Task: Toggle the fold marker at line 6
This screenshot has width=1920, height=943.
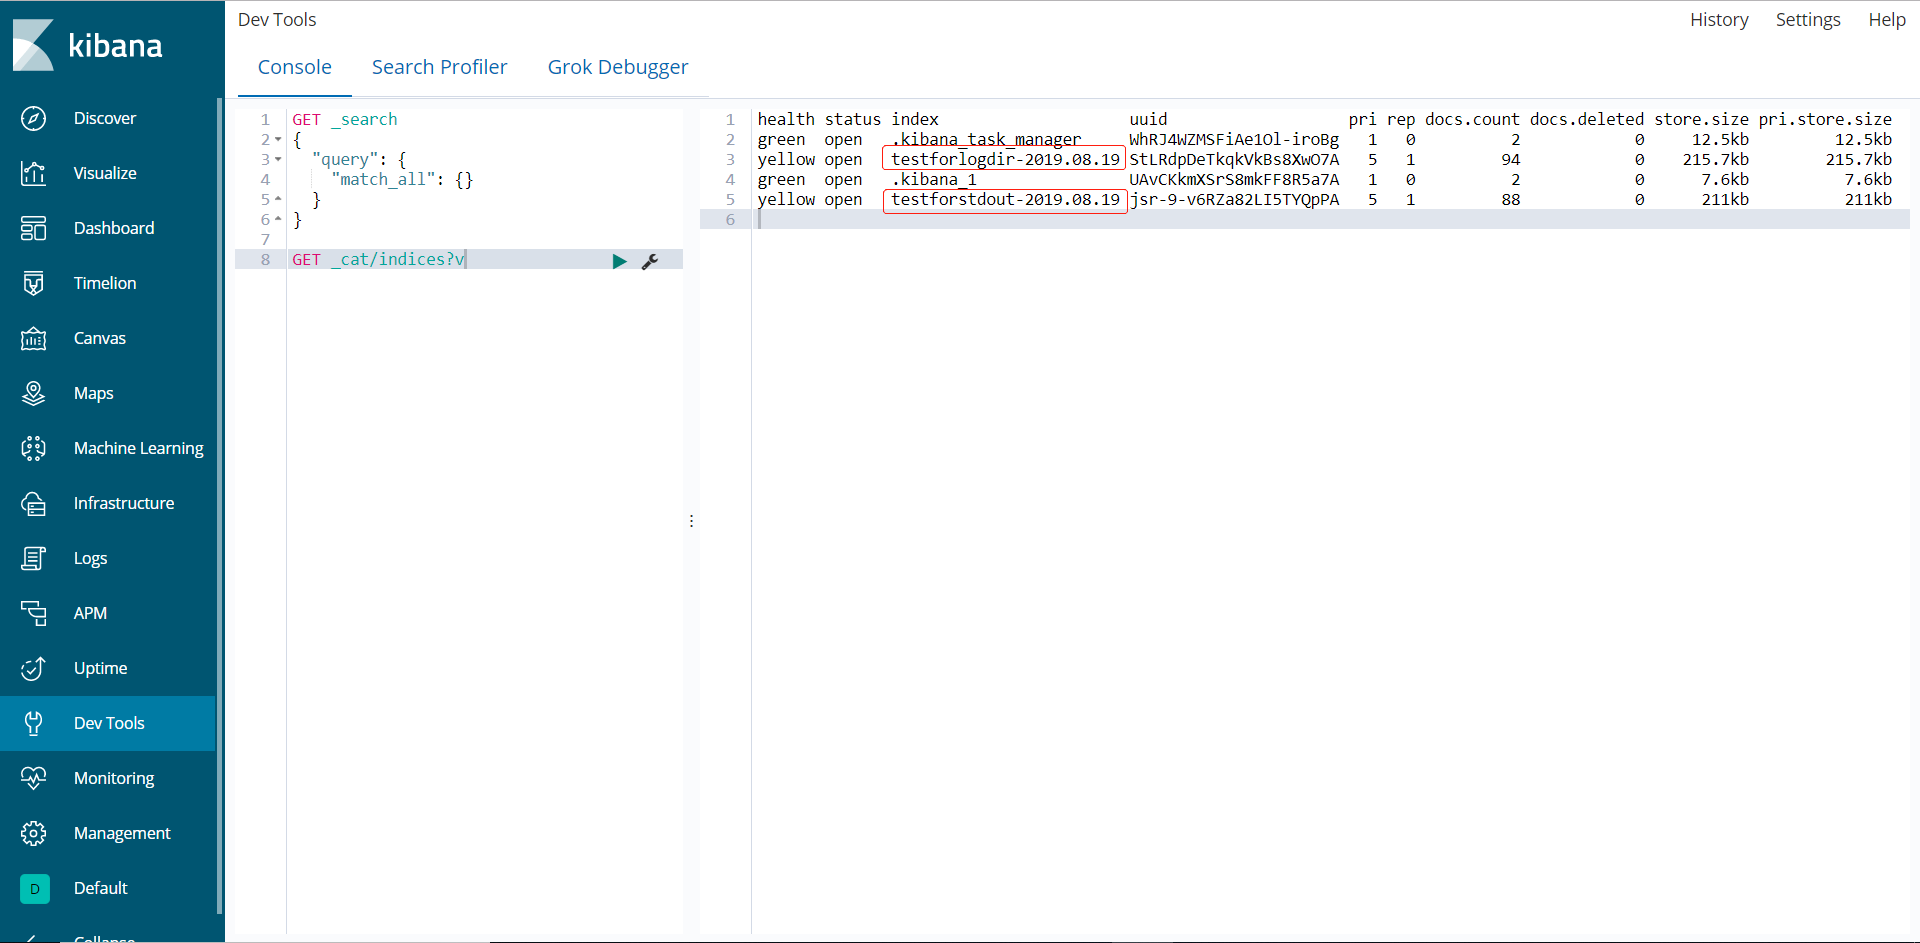Action: click(x=278, y=220)
